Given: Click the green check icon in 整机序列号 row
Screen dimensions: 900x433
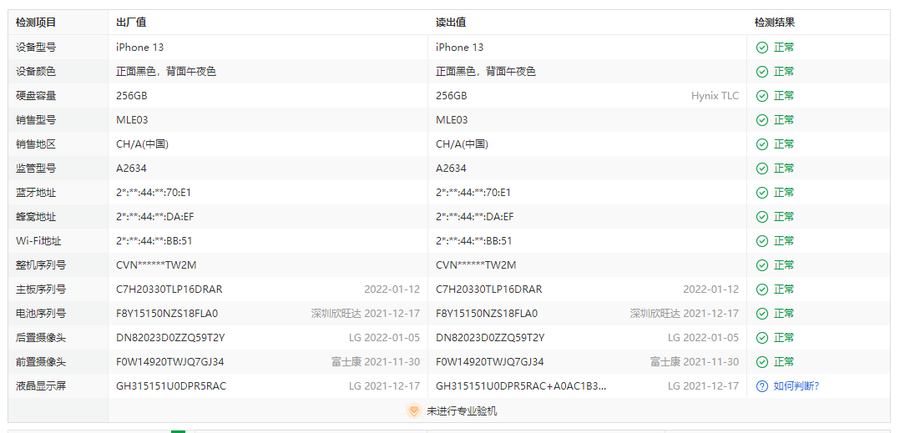Looking at the screenshot, I should point(762,265).
